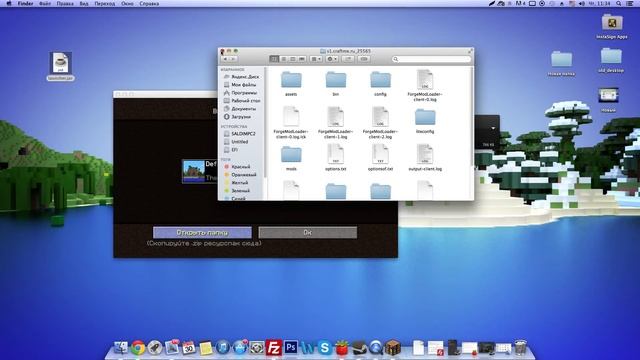Screen dimensions: 640x360
Task: Open the Finder menu
Action: coord(25,3)
